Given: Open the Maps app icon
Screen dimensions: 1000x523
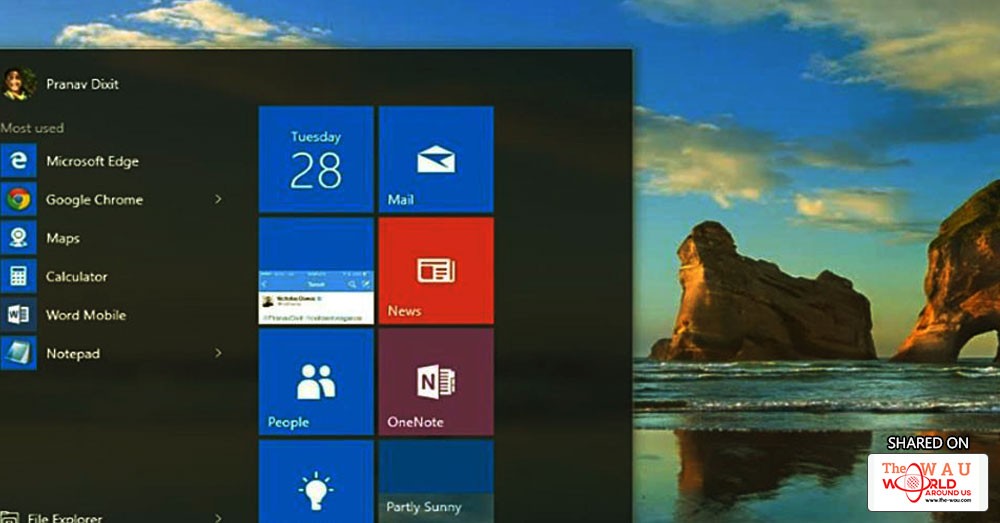Looking at the screenshot, I should pos(18,238).
